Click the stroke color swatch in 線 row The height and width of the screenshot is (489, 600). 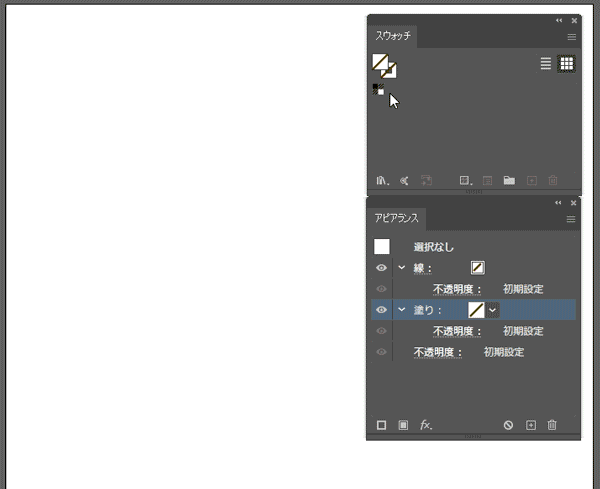[x=478, y=268]
